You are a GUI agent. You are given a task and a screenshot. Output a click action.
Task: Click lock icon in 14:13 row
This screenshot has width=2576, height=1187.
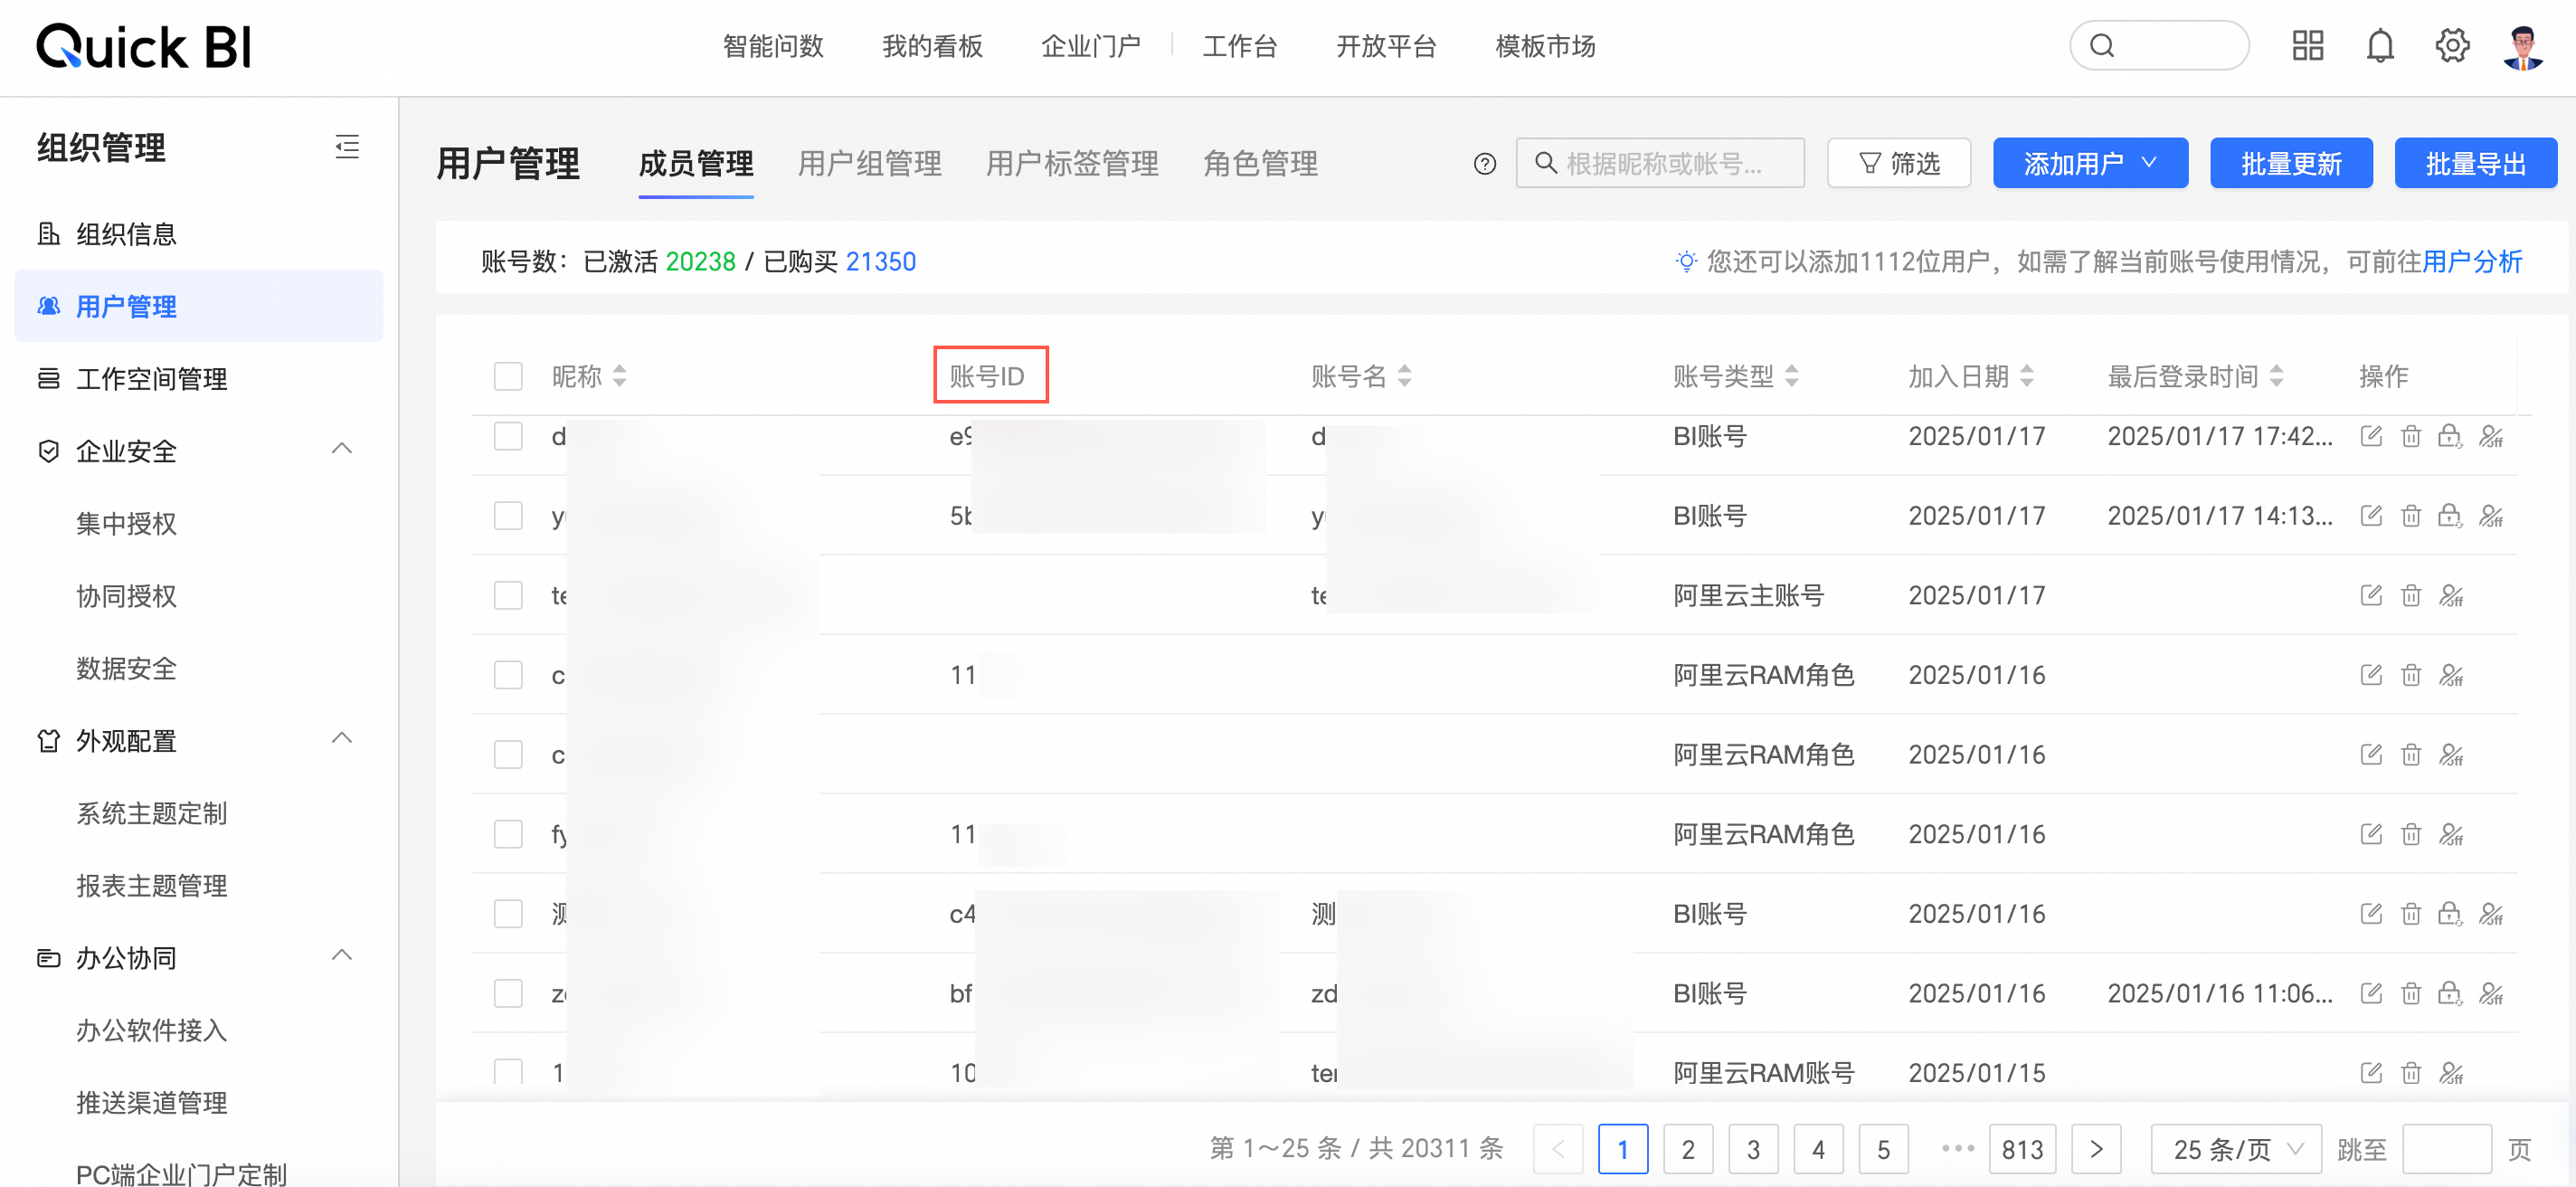click(2449, 516)
